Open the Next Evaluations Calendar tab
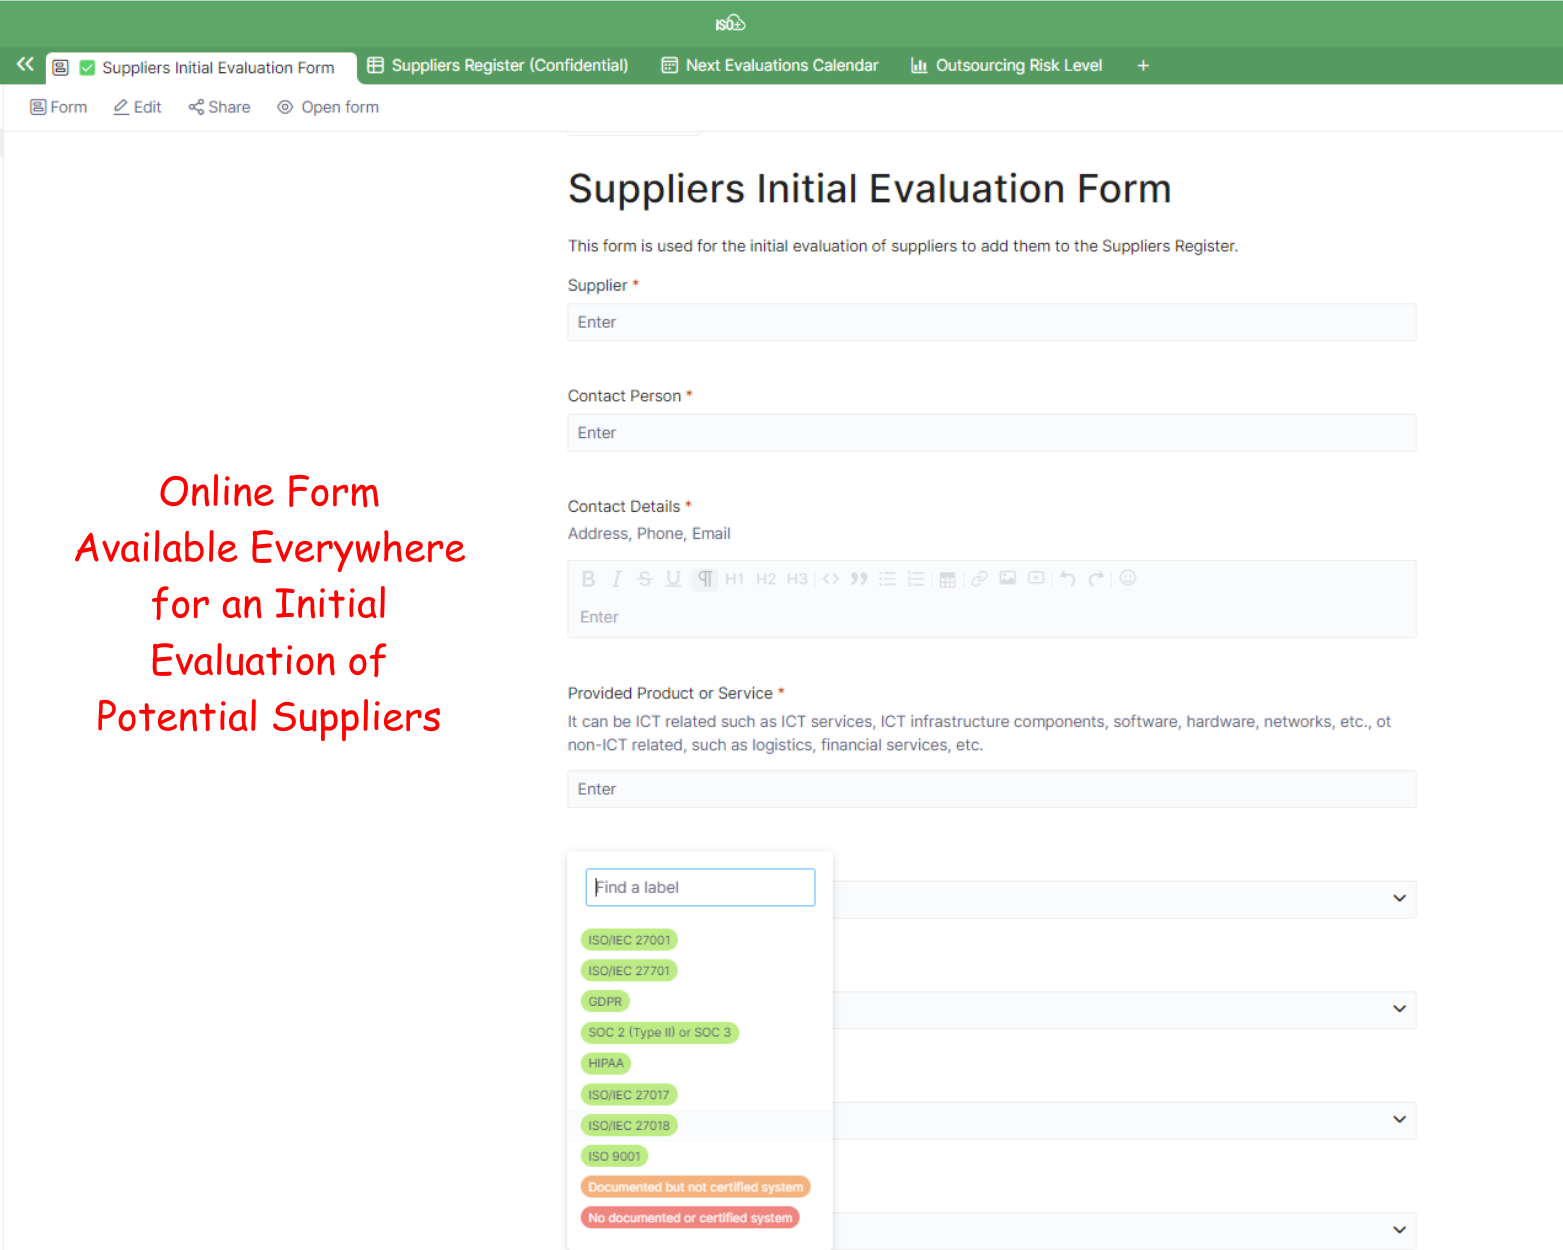The width and height of the screenshot is (1563, 1250). tap(770, 65)
